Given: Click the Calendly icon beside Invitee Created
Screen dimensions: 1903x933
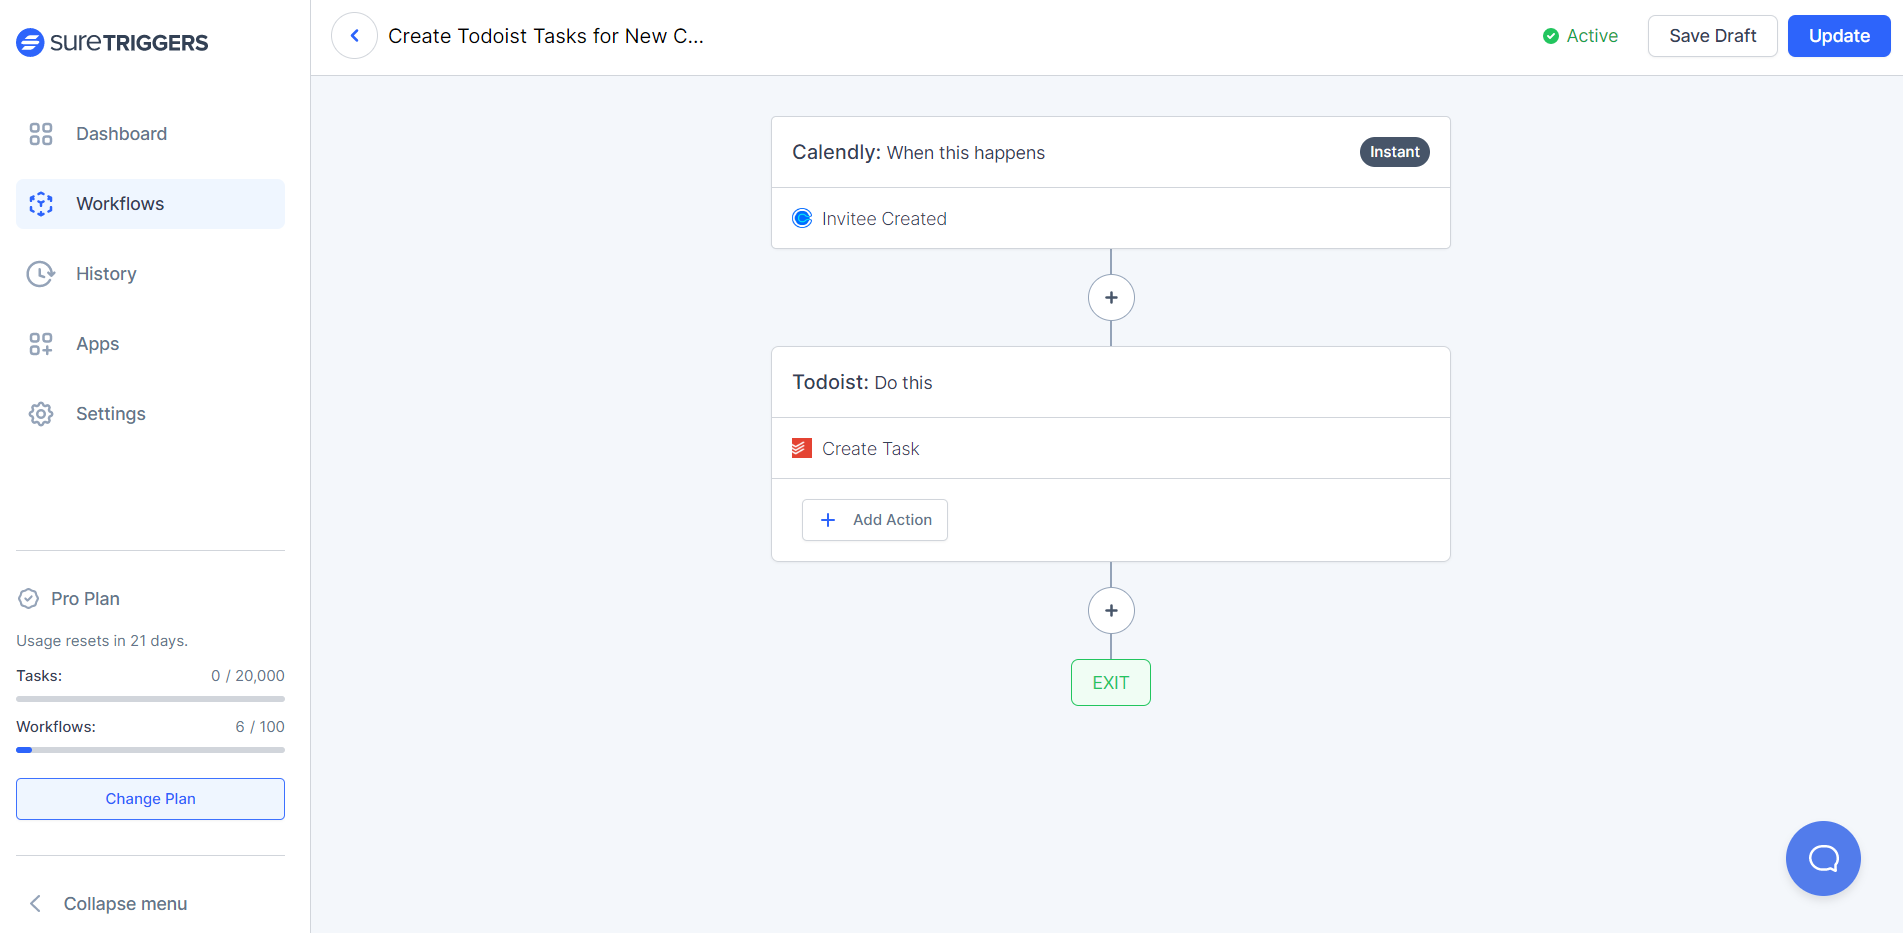Looking at the screenshot, I should tap(801, 217).
